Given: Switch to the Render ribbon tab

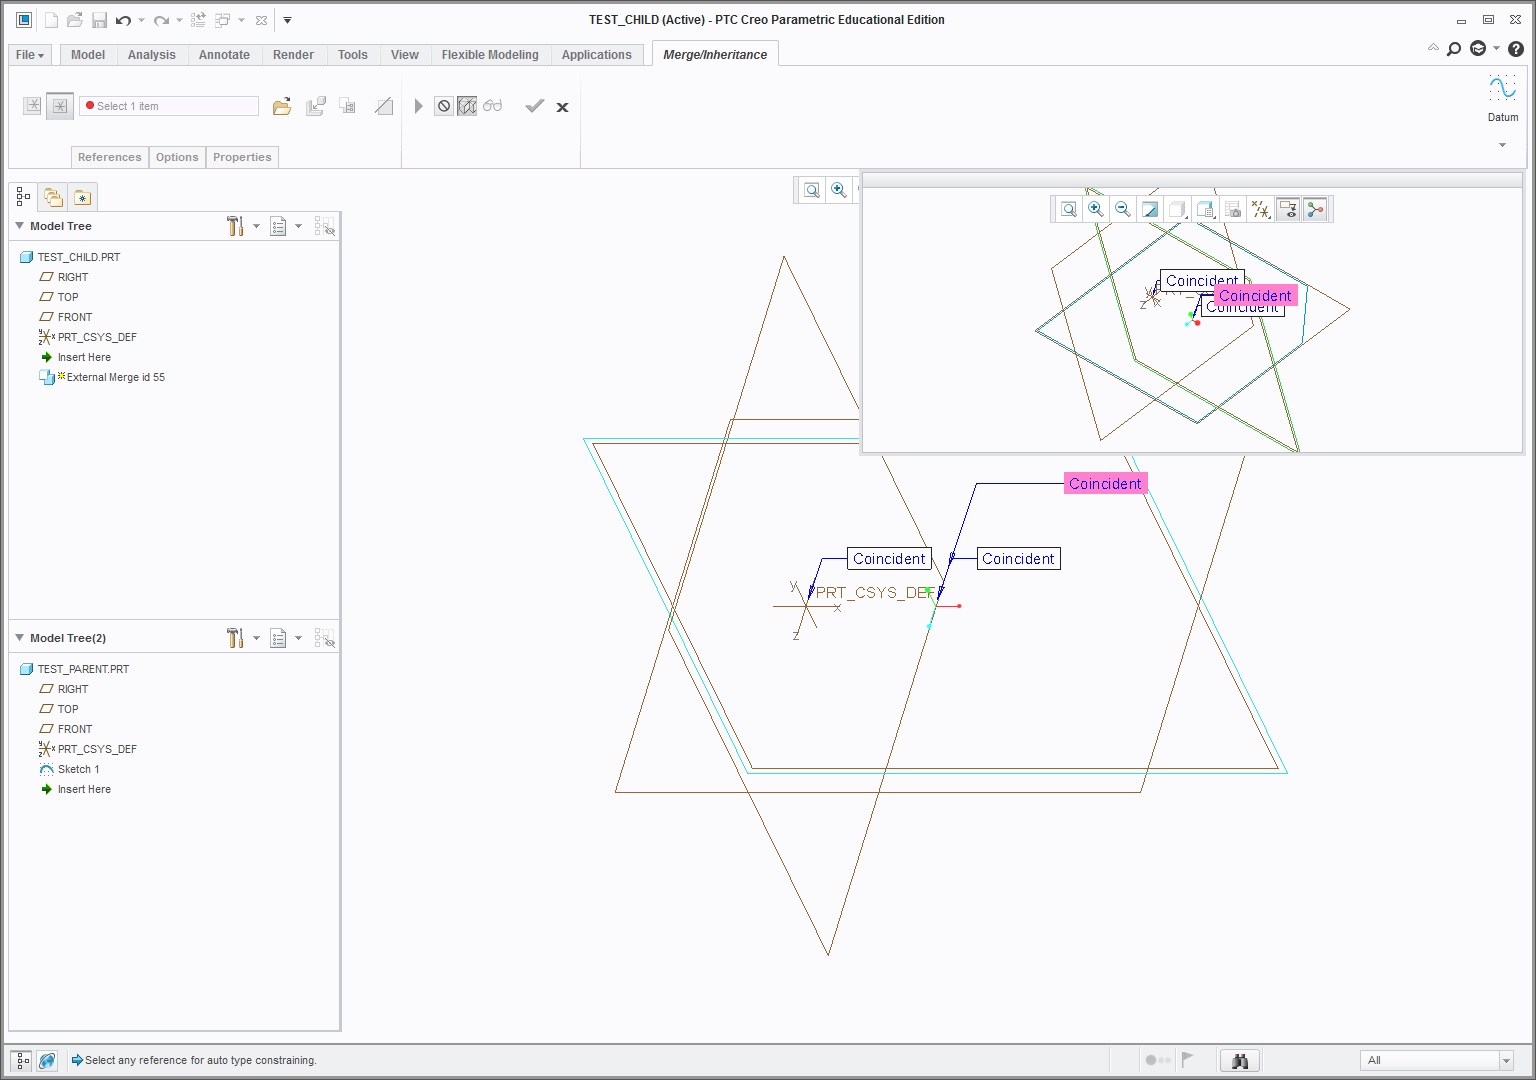Looking at the screenshot, I should 293,55.
